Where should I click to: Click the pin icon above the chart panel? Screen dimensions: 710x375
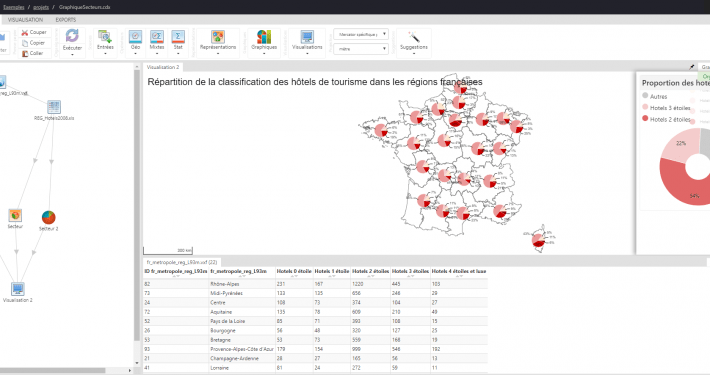pyautogui.click(x=691, y=67)
